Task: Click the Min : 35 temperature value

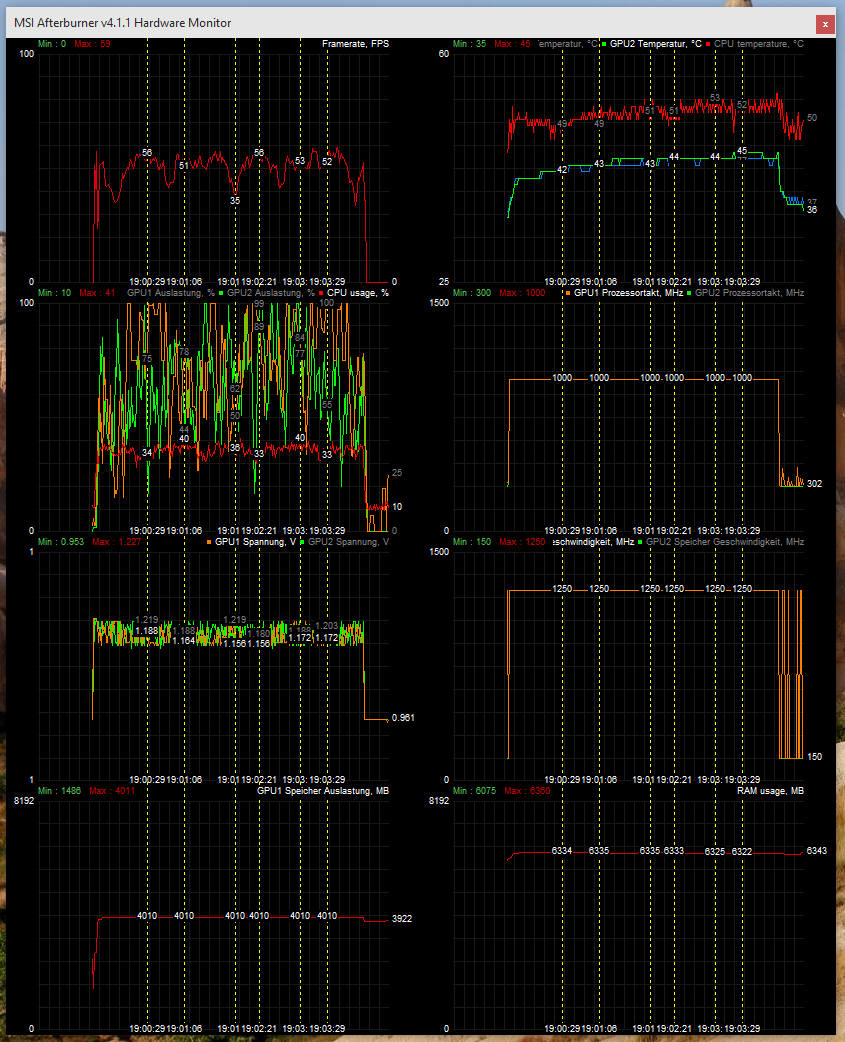Action: [469, 44]
